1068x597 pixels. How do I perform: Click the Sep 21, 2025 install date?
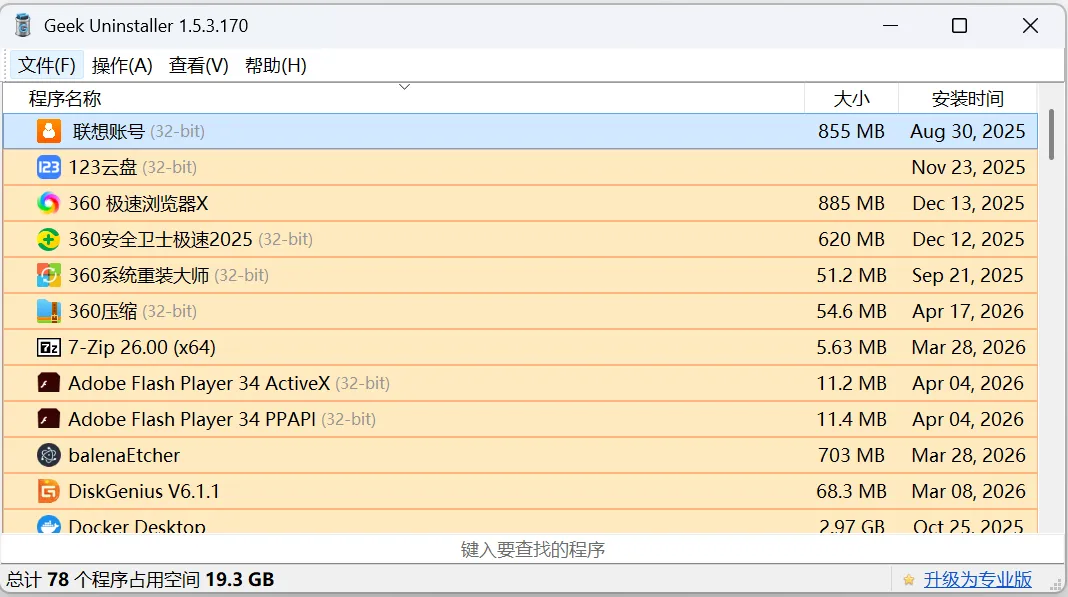tap(968, 275)
